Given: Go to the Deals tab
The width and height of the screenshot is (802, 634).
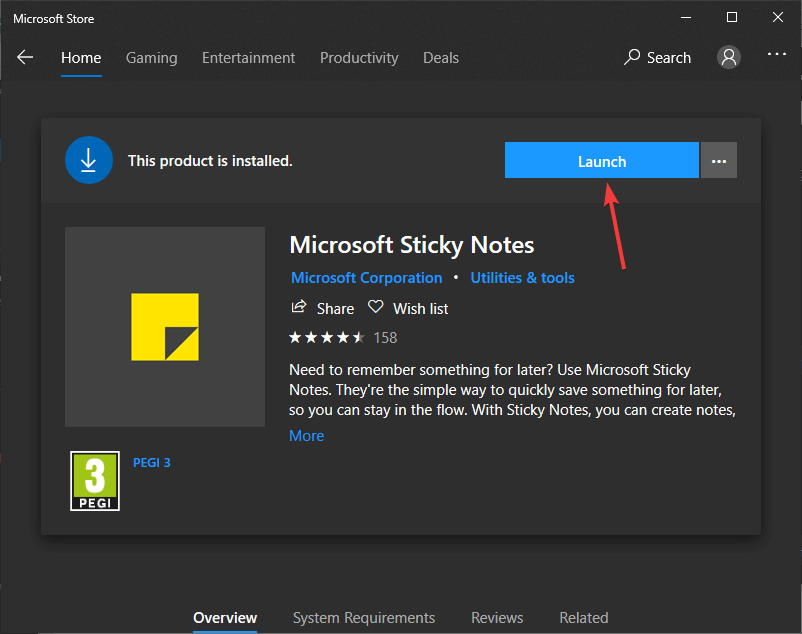Looking at the screenshot, I should pos(441,58).
